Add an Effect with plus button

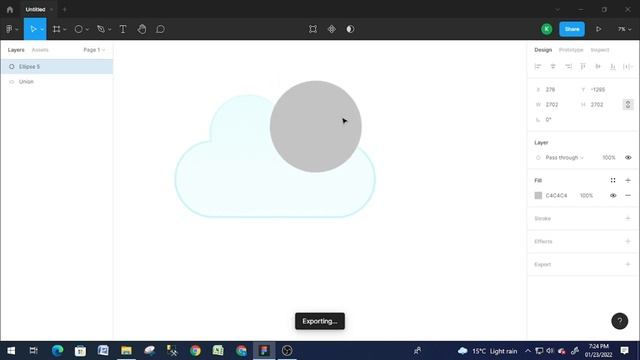tap(628, 241)
